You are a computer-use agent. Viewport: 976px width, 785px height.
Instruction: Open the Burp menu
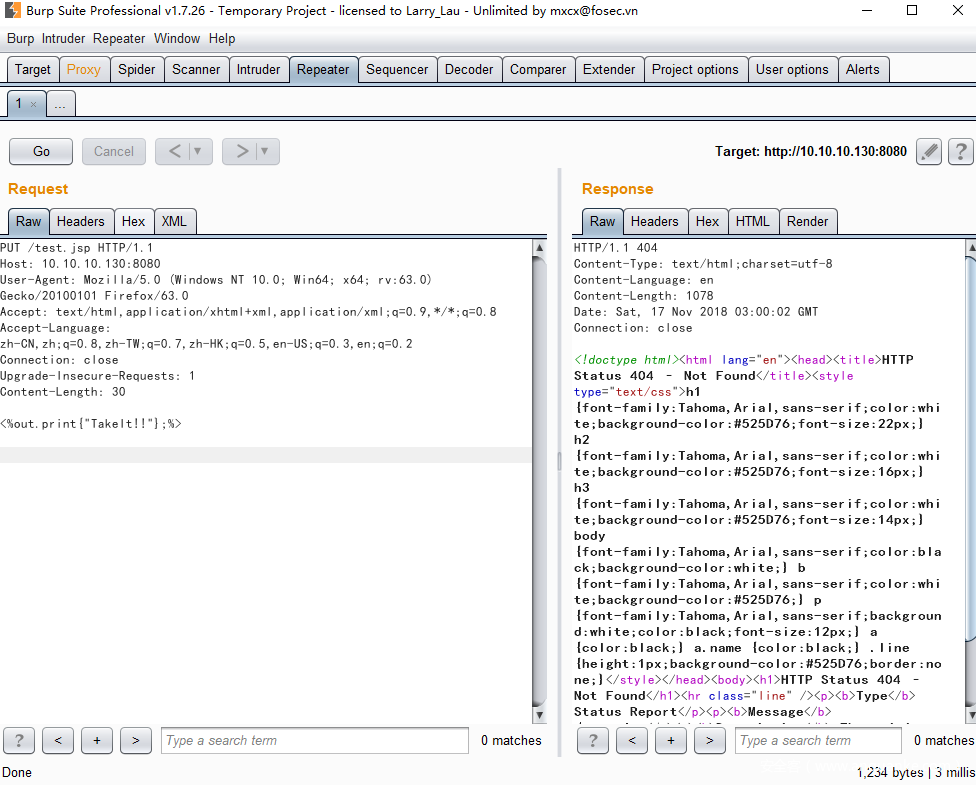tap(20, 39)
